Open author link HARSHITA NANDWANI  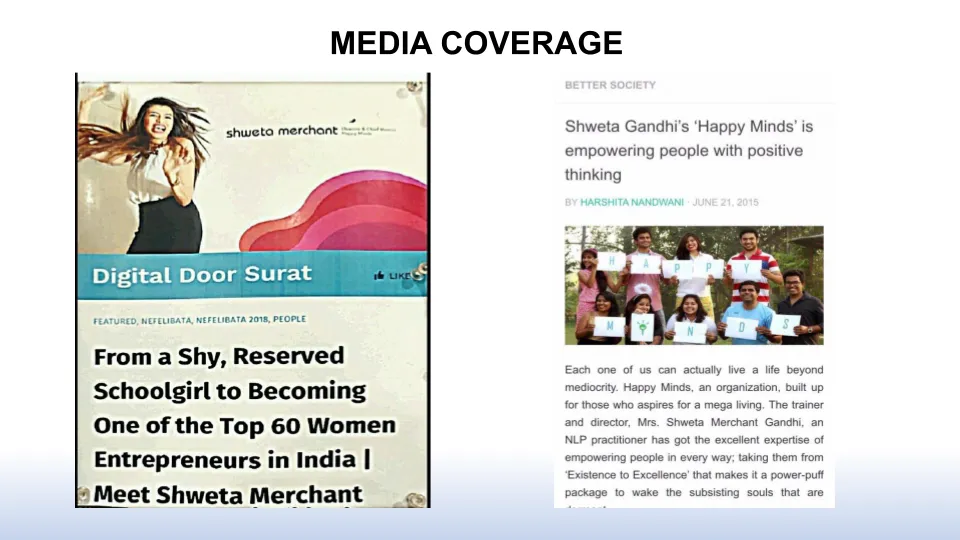[x=632, y=203]
